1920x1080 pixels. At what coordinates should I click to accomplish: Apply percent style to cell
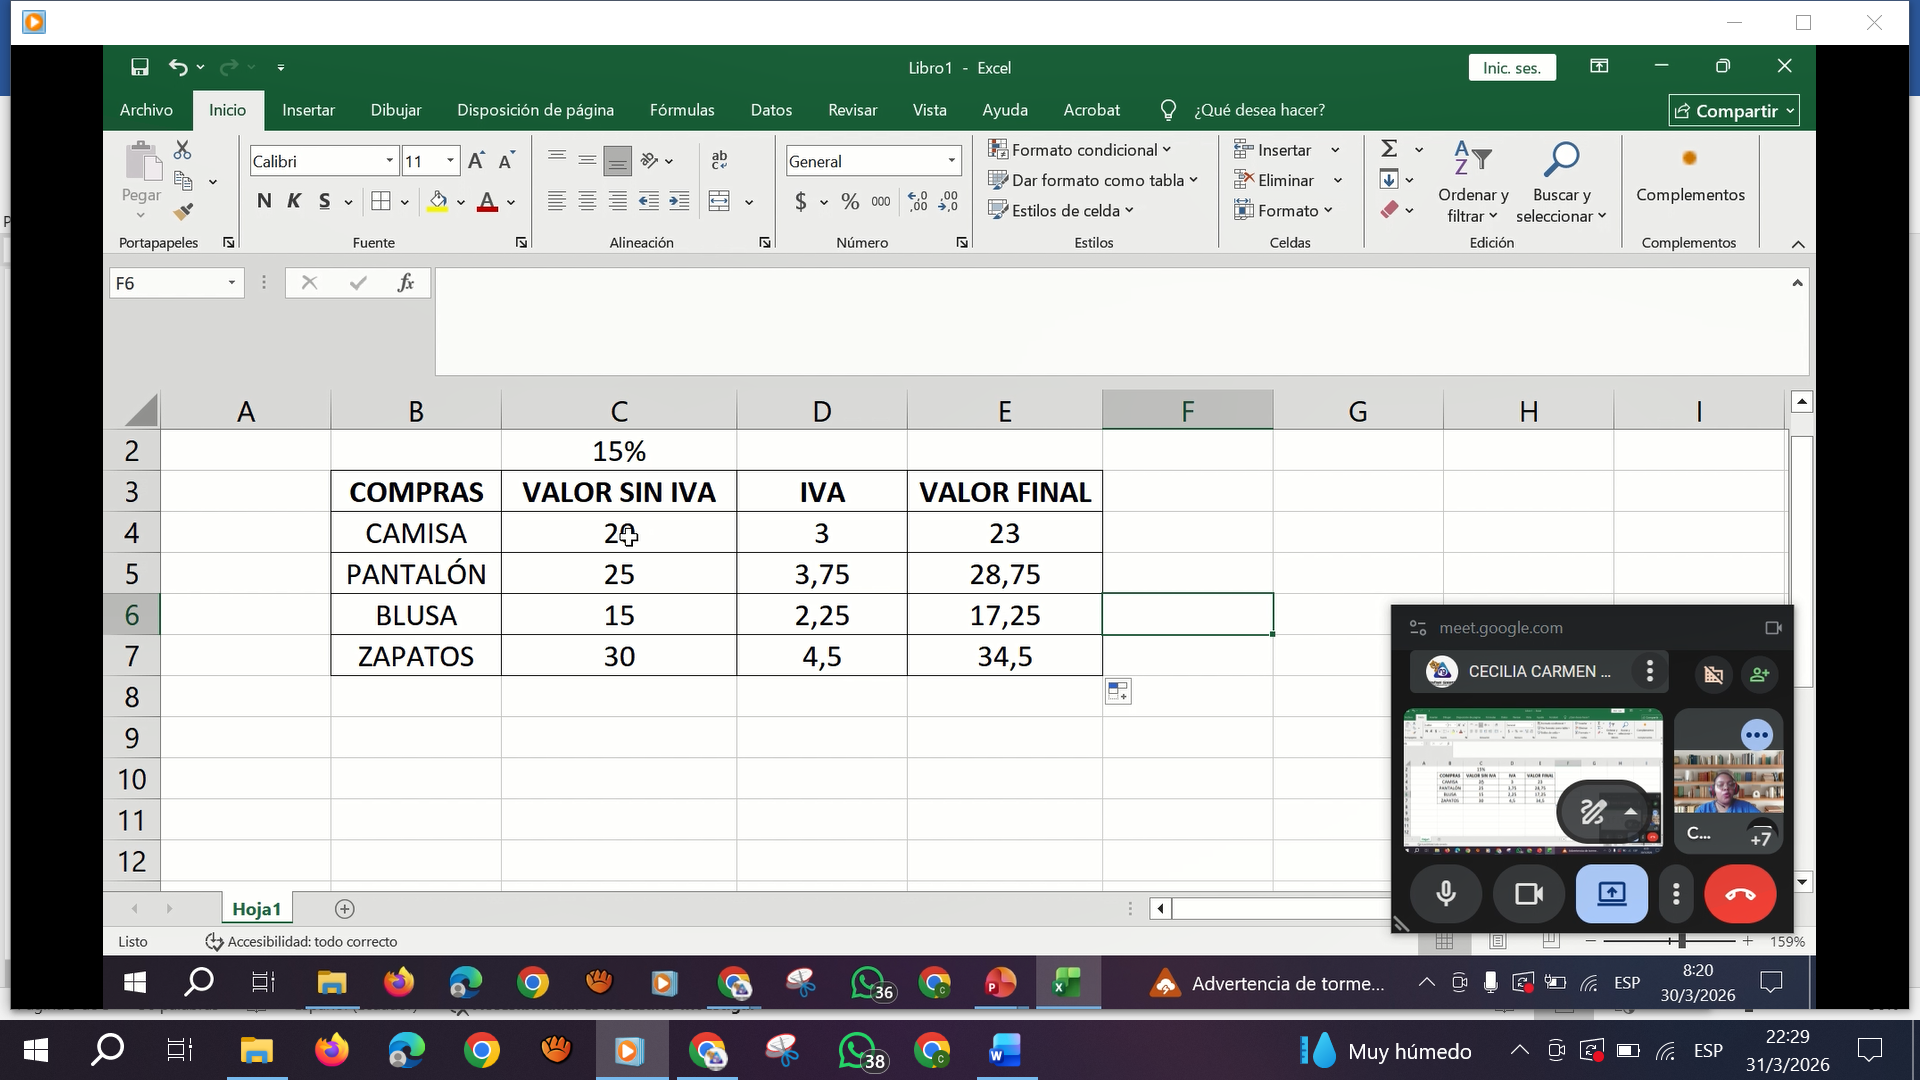850,201
